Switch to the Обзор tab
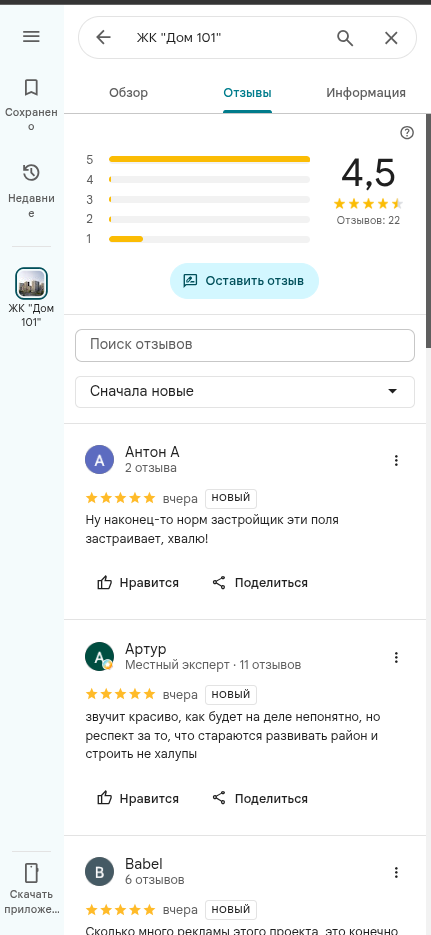The image size is (431, 935). 128,92
